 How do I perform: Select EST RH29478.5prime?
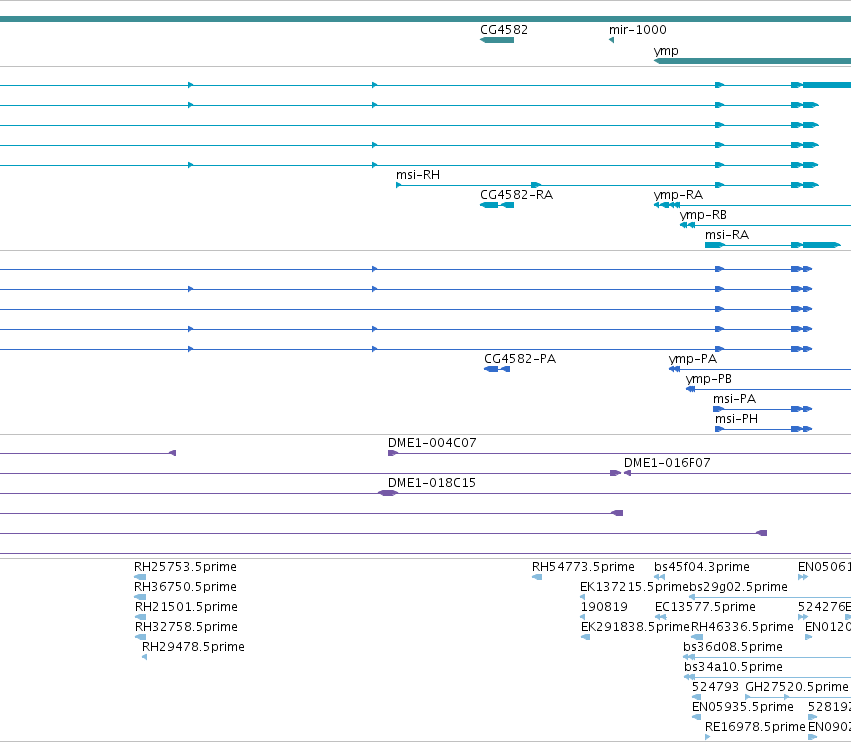point(193,648)
